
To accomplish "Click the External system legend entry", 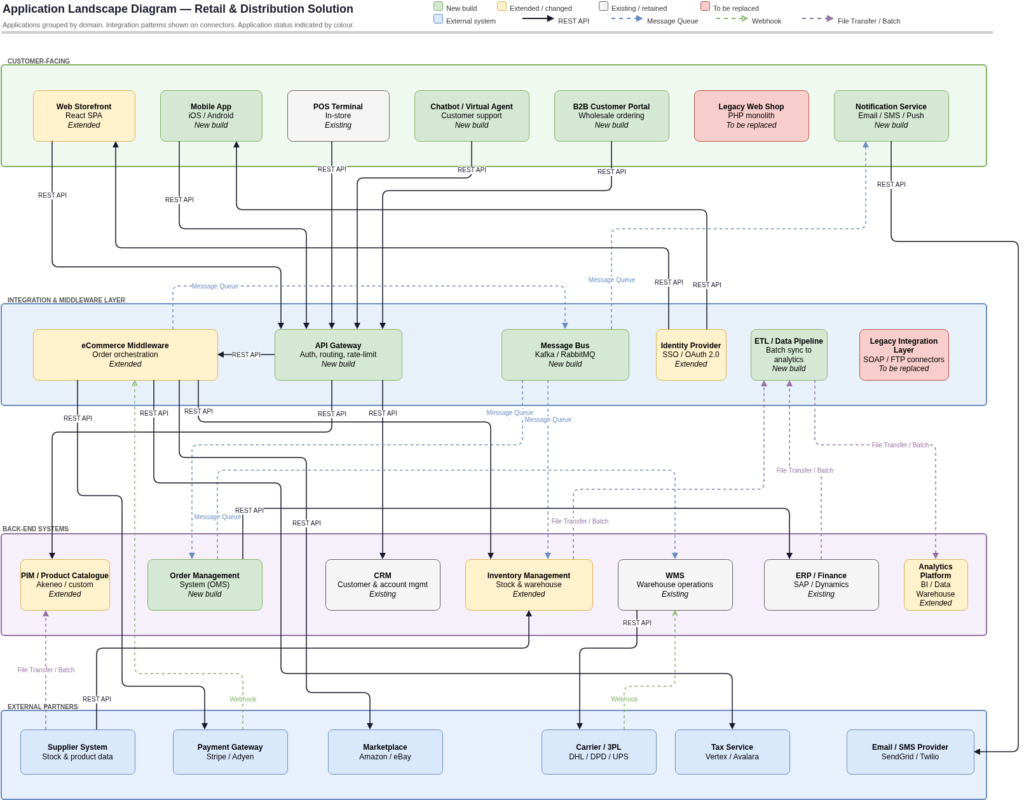I will [x=437, y=20].
